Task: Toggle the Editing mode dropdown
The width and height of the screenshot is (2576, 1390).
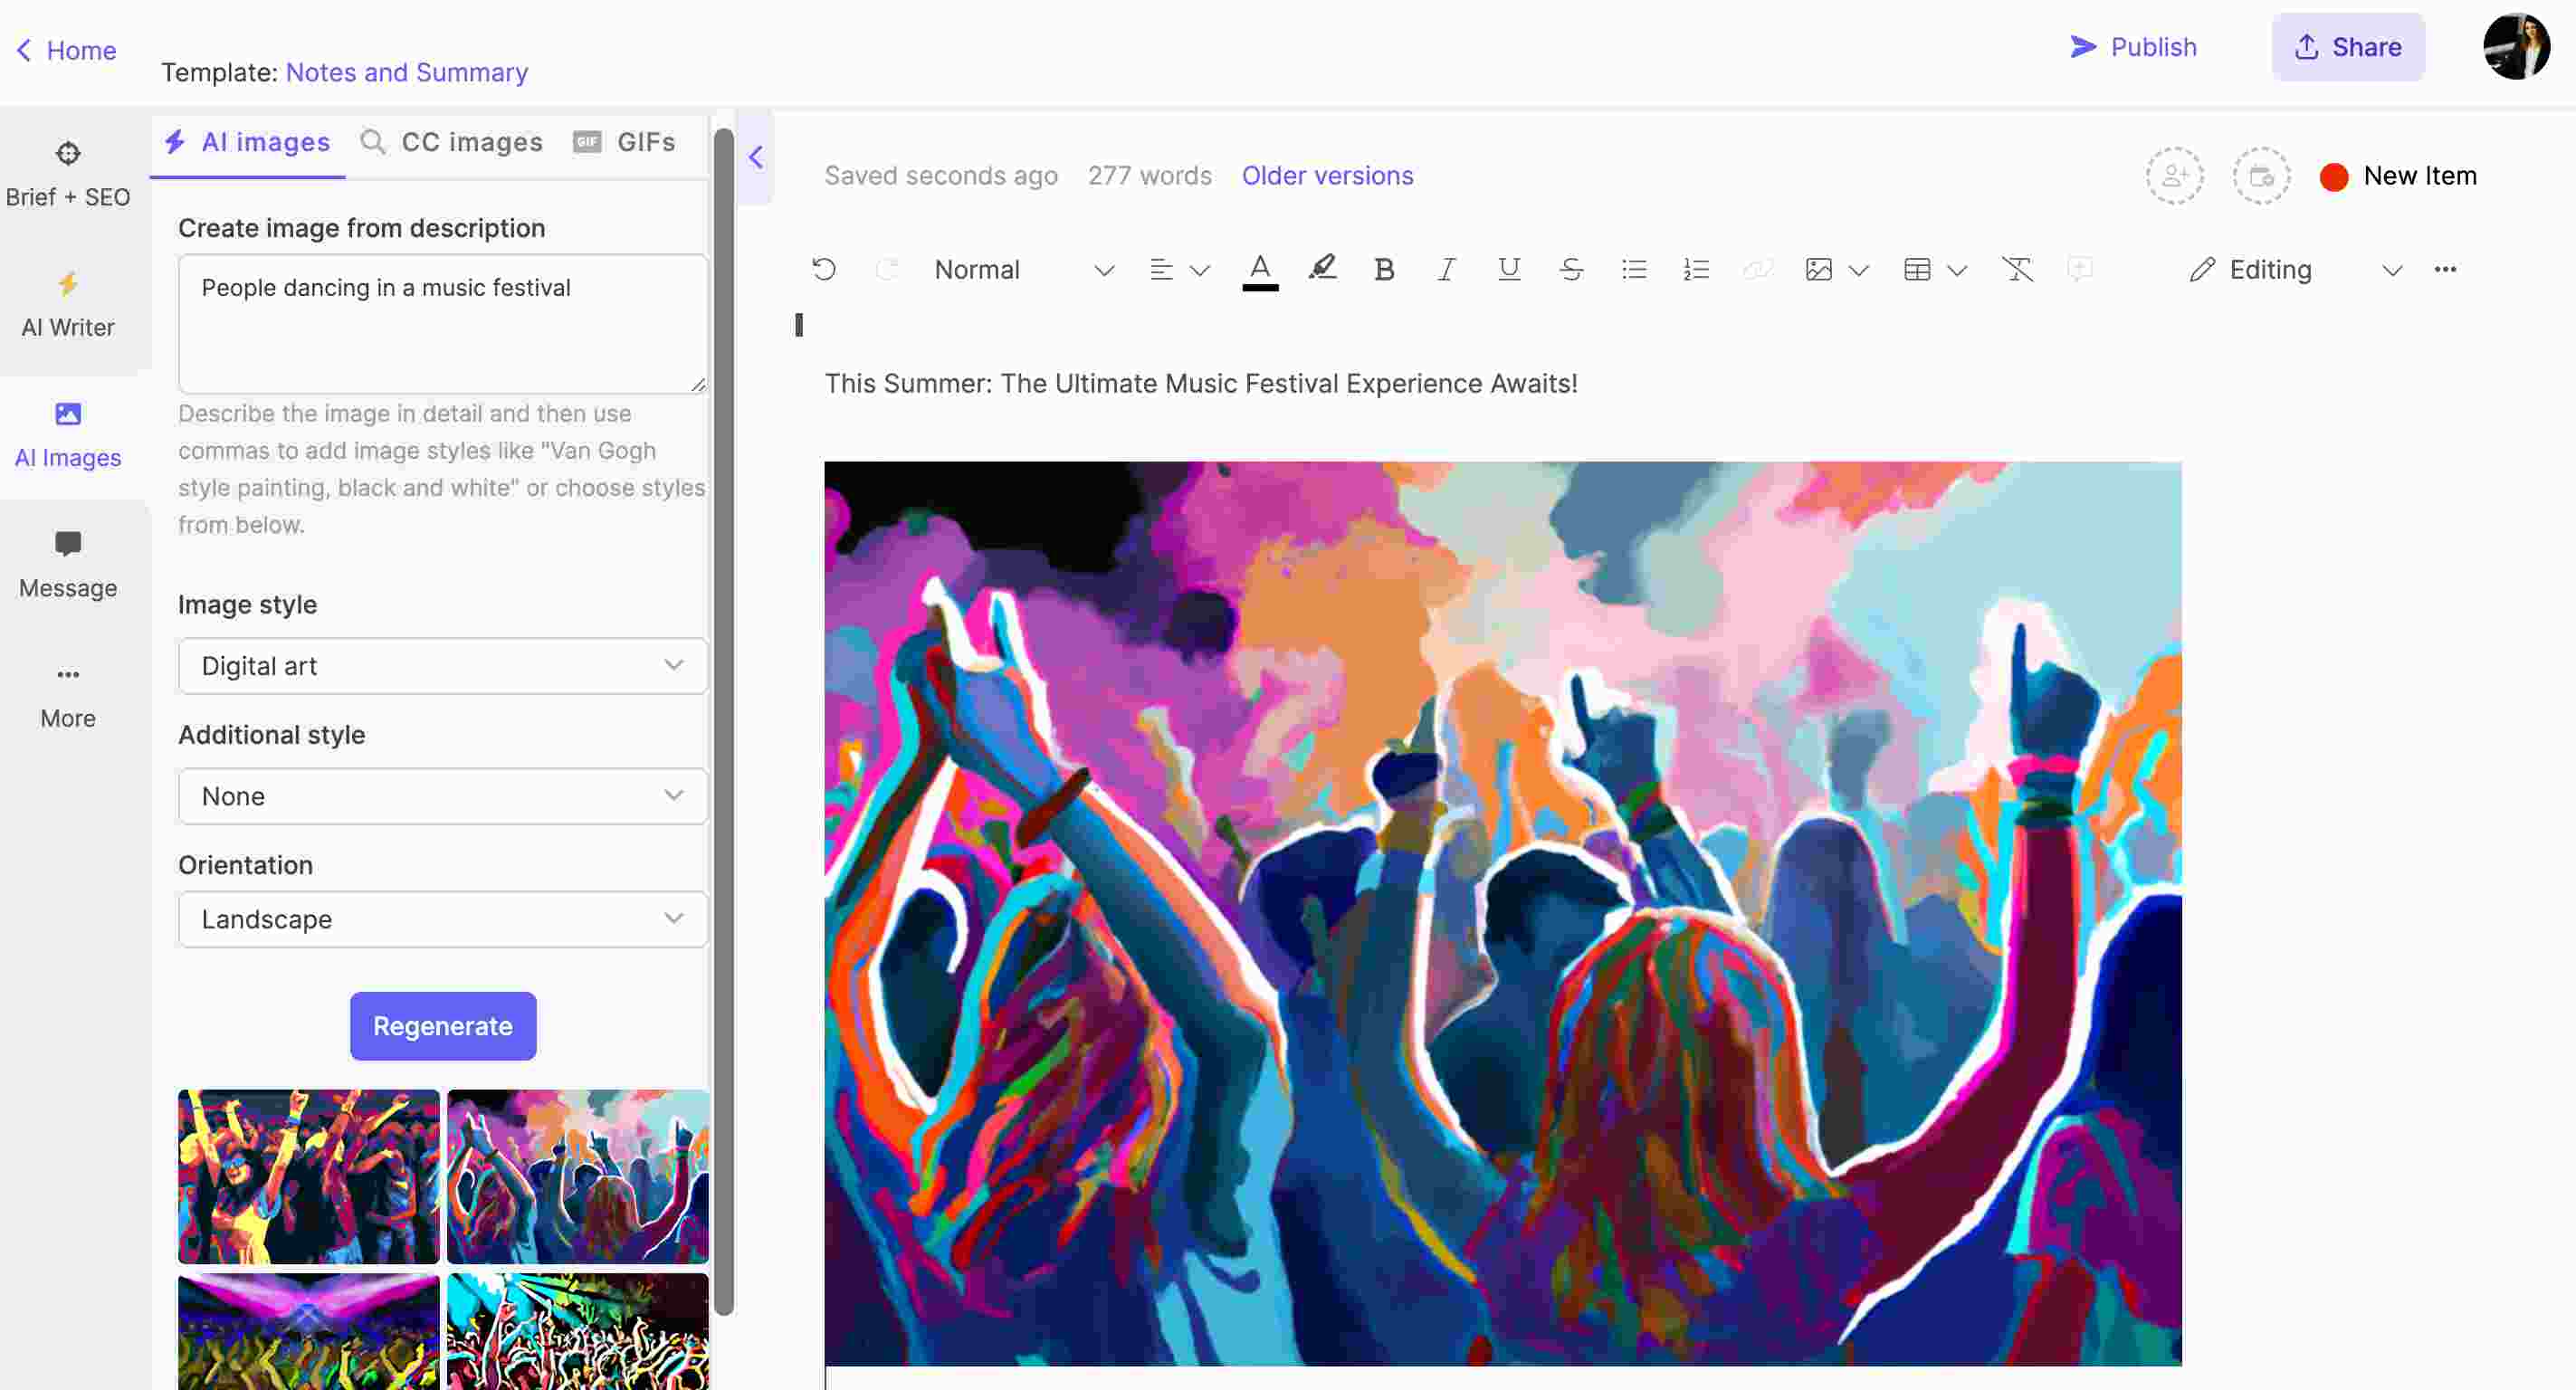Action: click(x=2388, y=271)
